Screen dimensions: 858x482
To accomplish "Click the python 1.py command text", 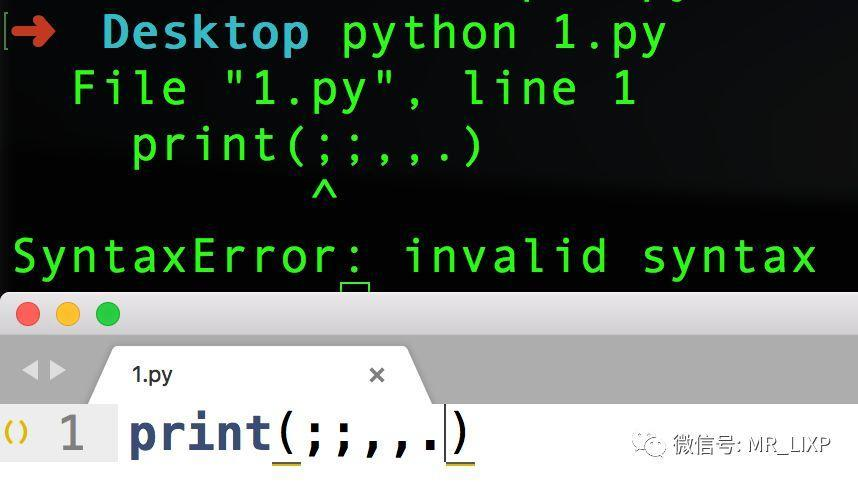I will [504, 35].
